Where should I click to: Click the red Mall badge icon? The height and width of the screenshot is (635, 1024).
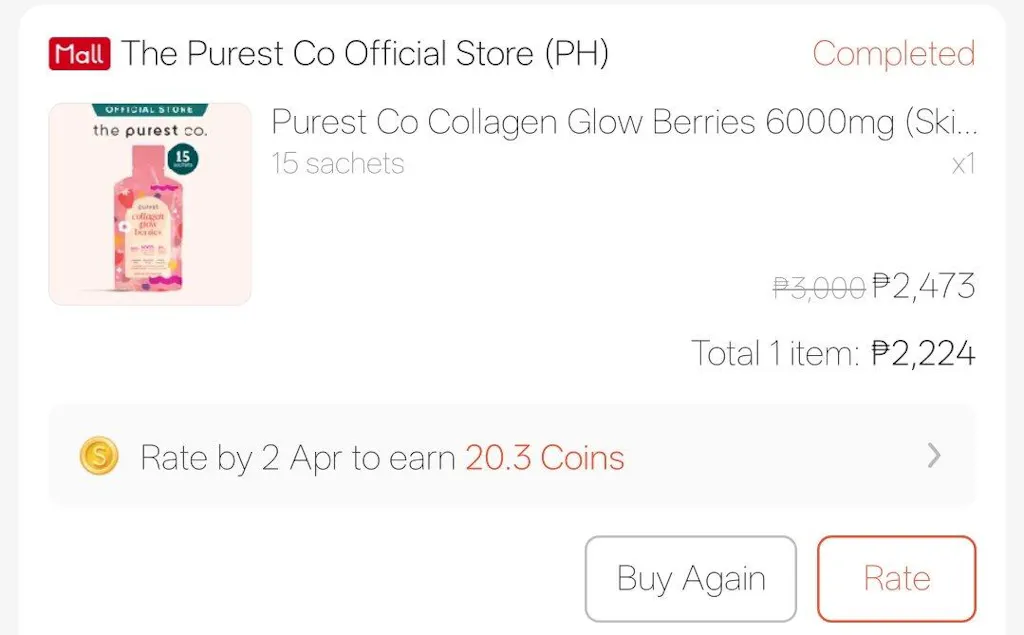[x=80, y=54]
